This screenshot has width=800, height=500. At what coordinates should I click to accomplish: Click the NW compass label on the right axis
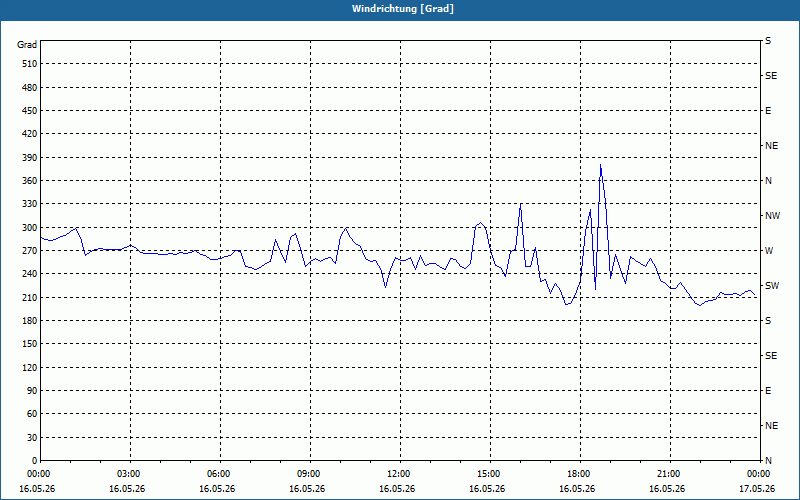(x=772, y=216)
